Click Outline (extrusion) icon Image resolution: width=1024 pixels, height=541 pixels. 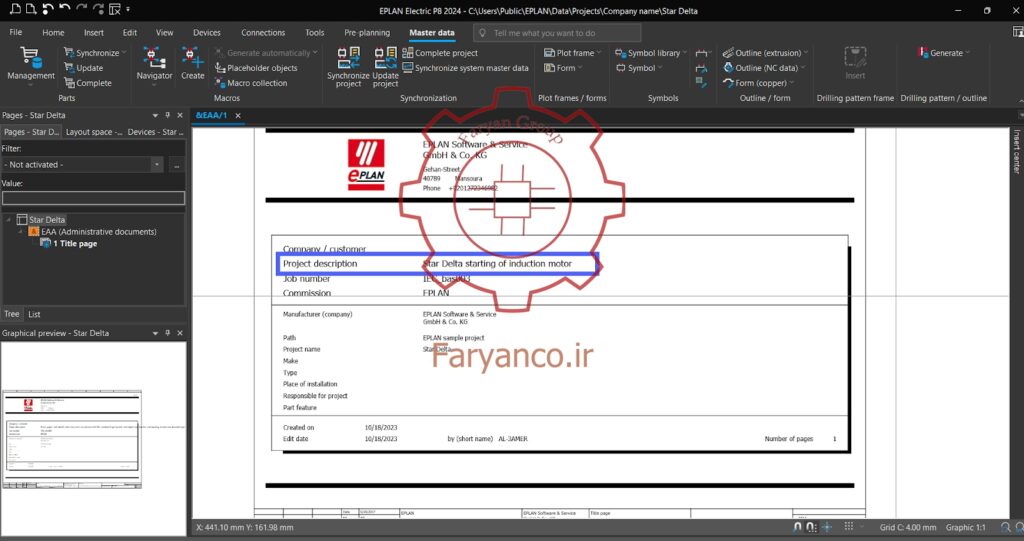tap(728, 53)
